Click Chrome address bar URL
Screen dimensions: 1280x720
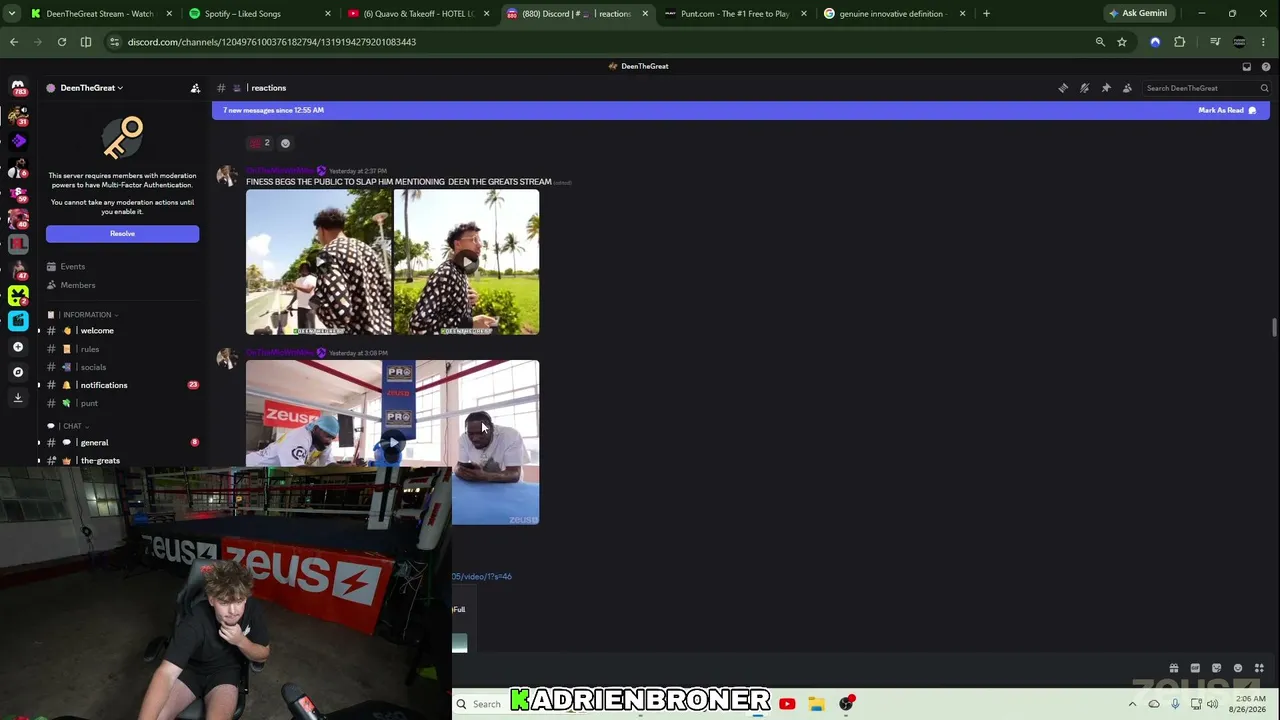click(x=272, y=42)
